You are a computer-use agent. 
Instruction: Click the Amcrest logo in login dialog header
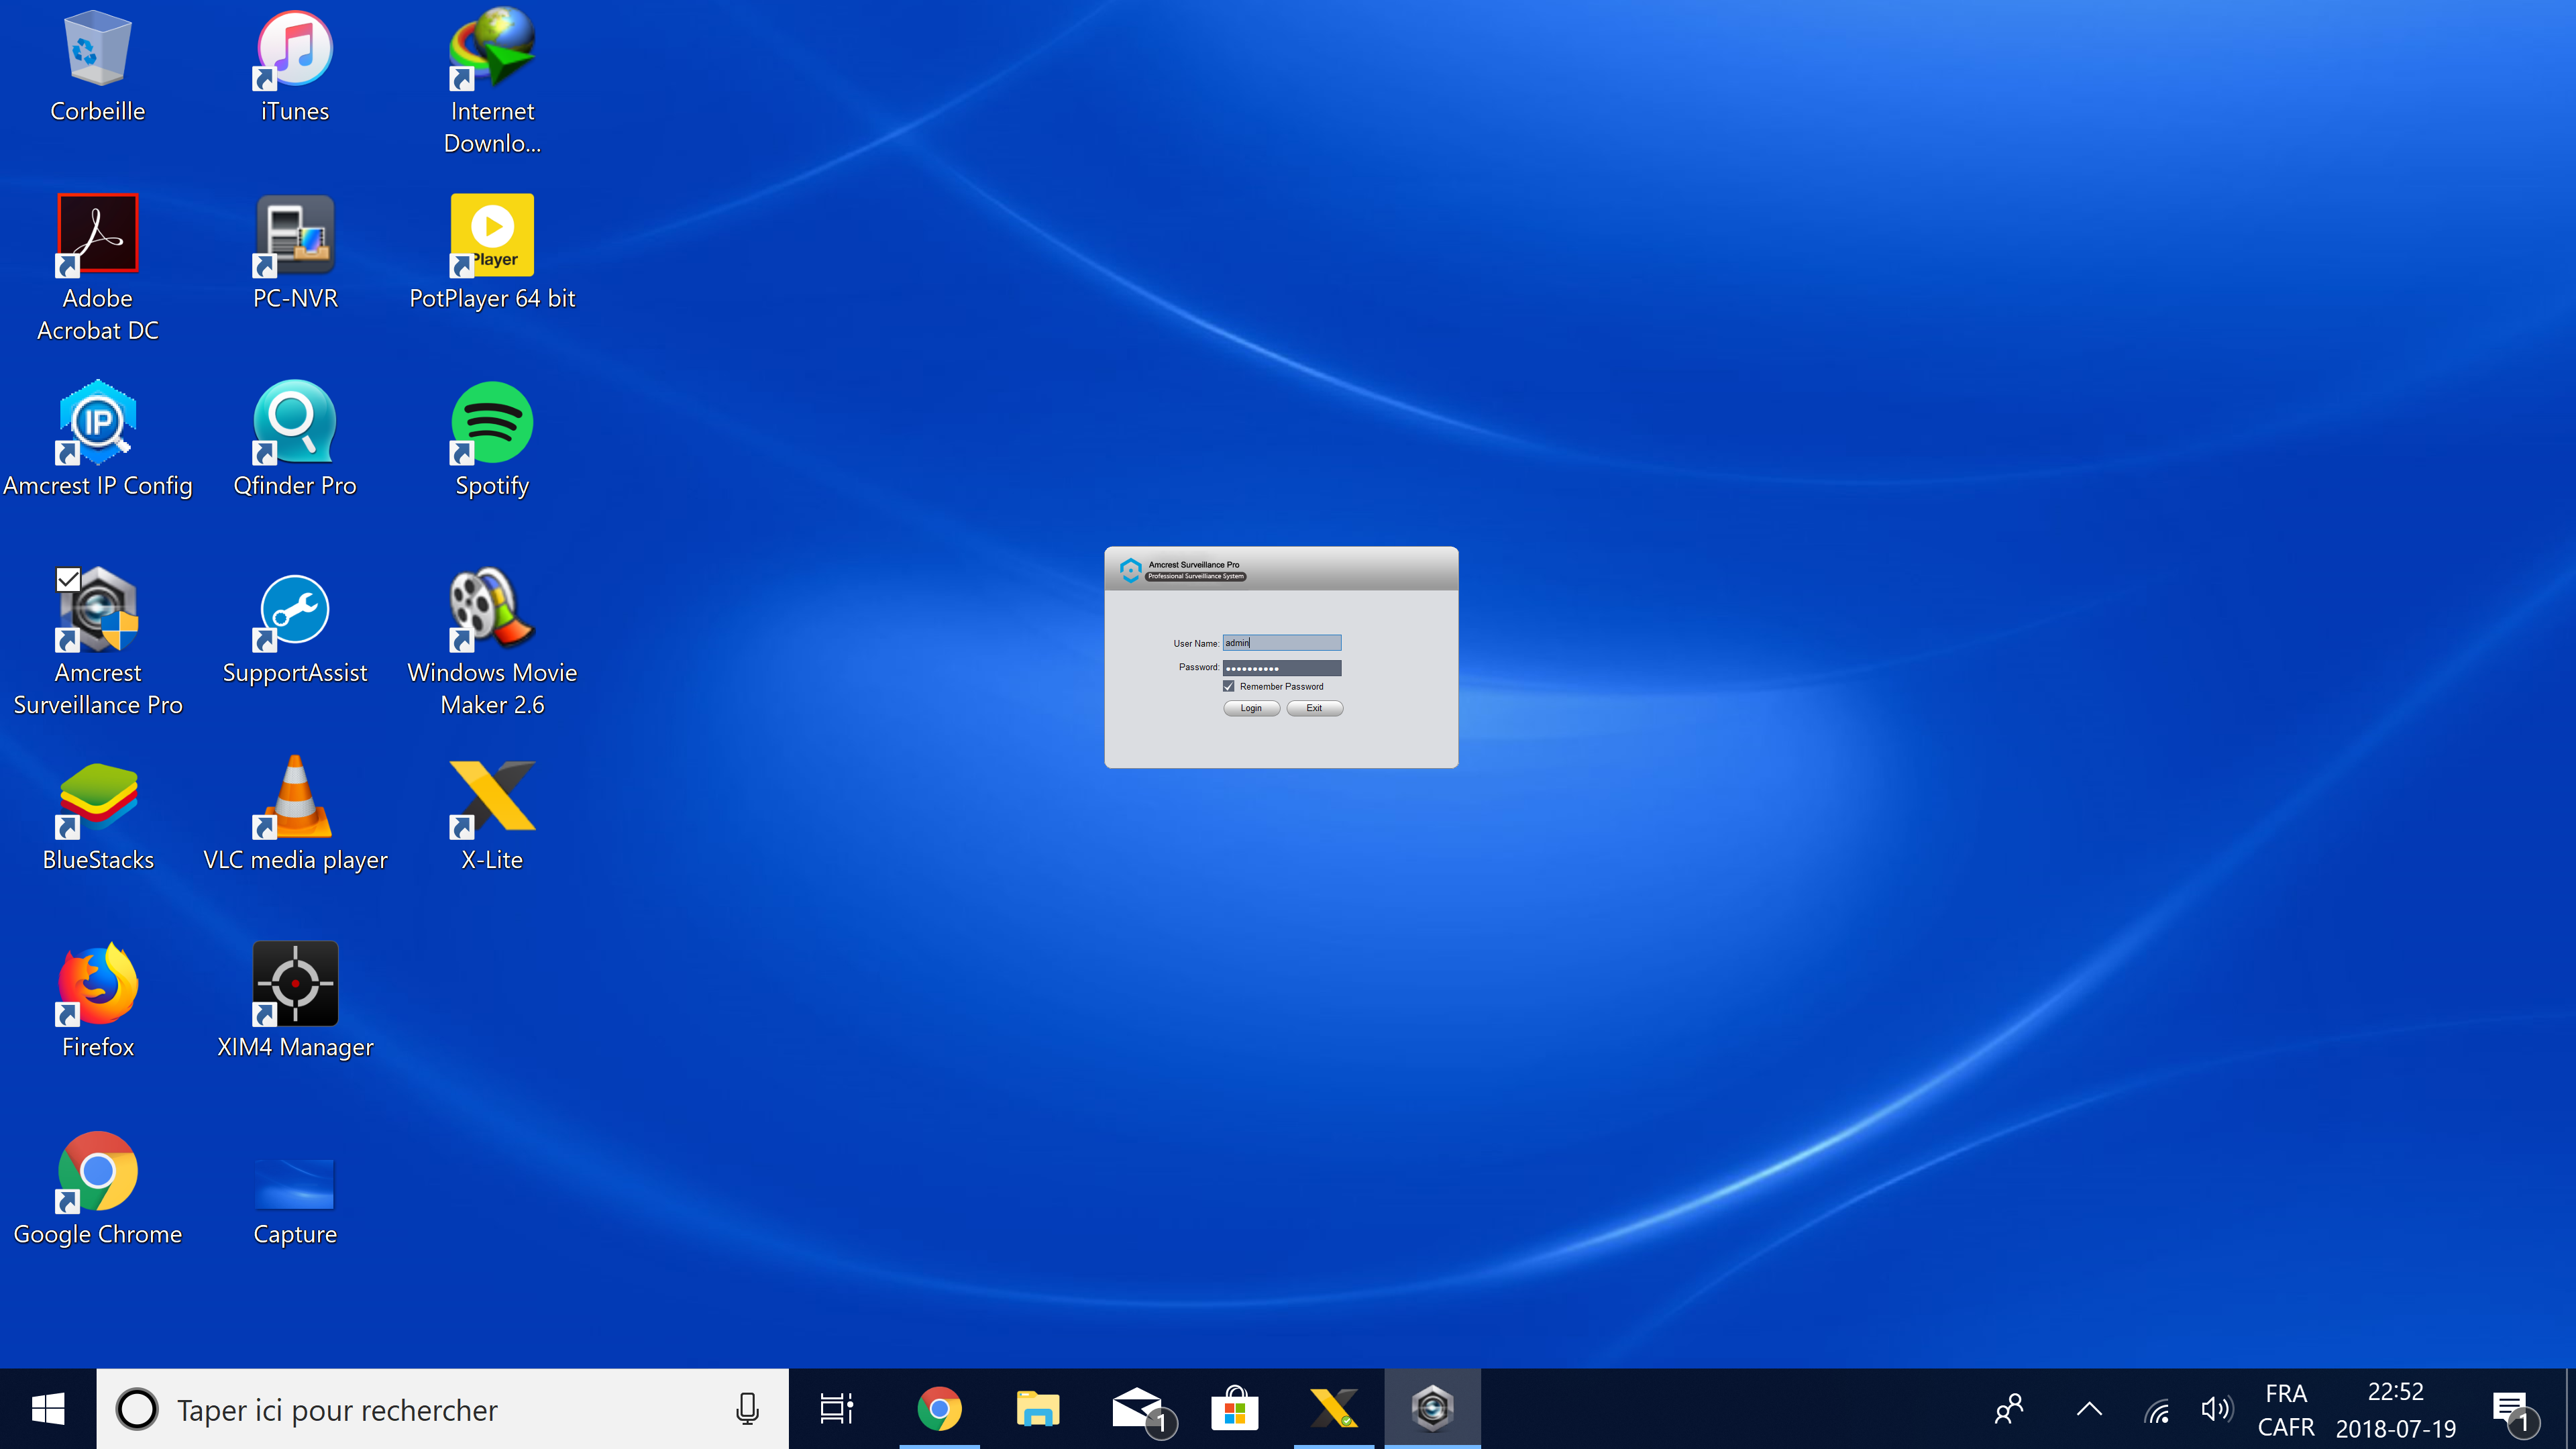click(1130, 570)
